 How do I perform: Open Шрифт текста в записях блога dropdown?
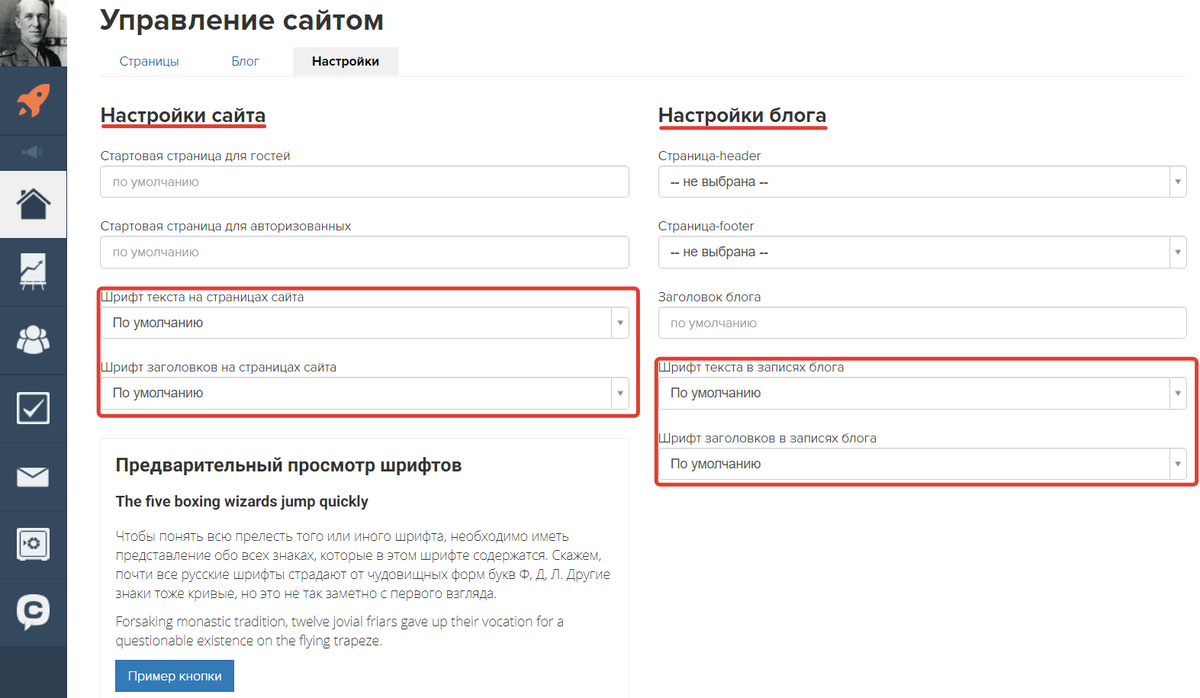(x=923, y=393)
